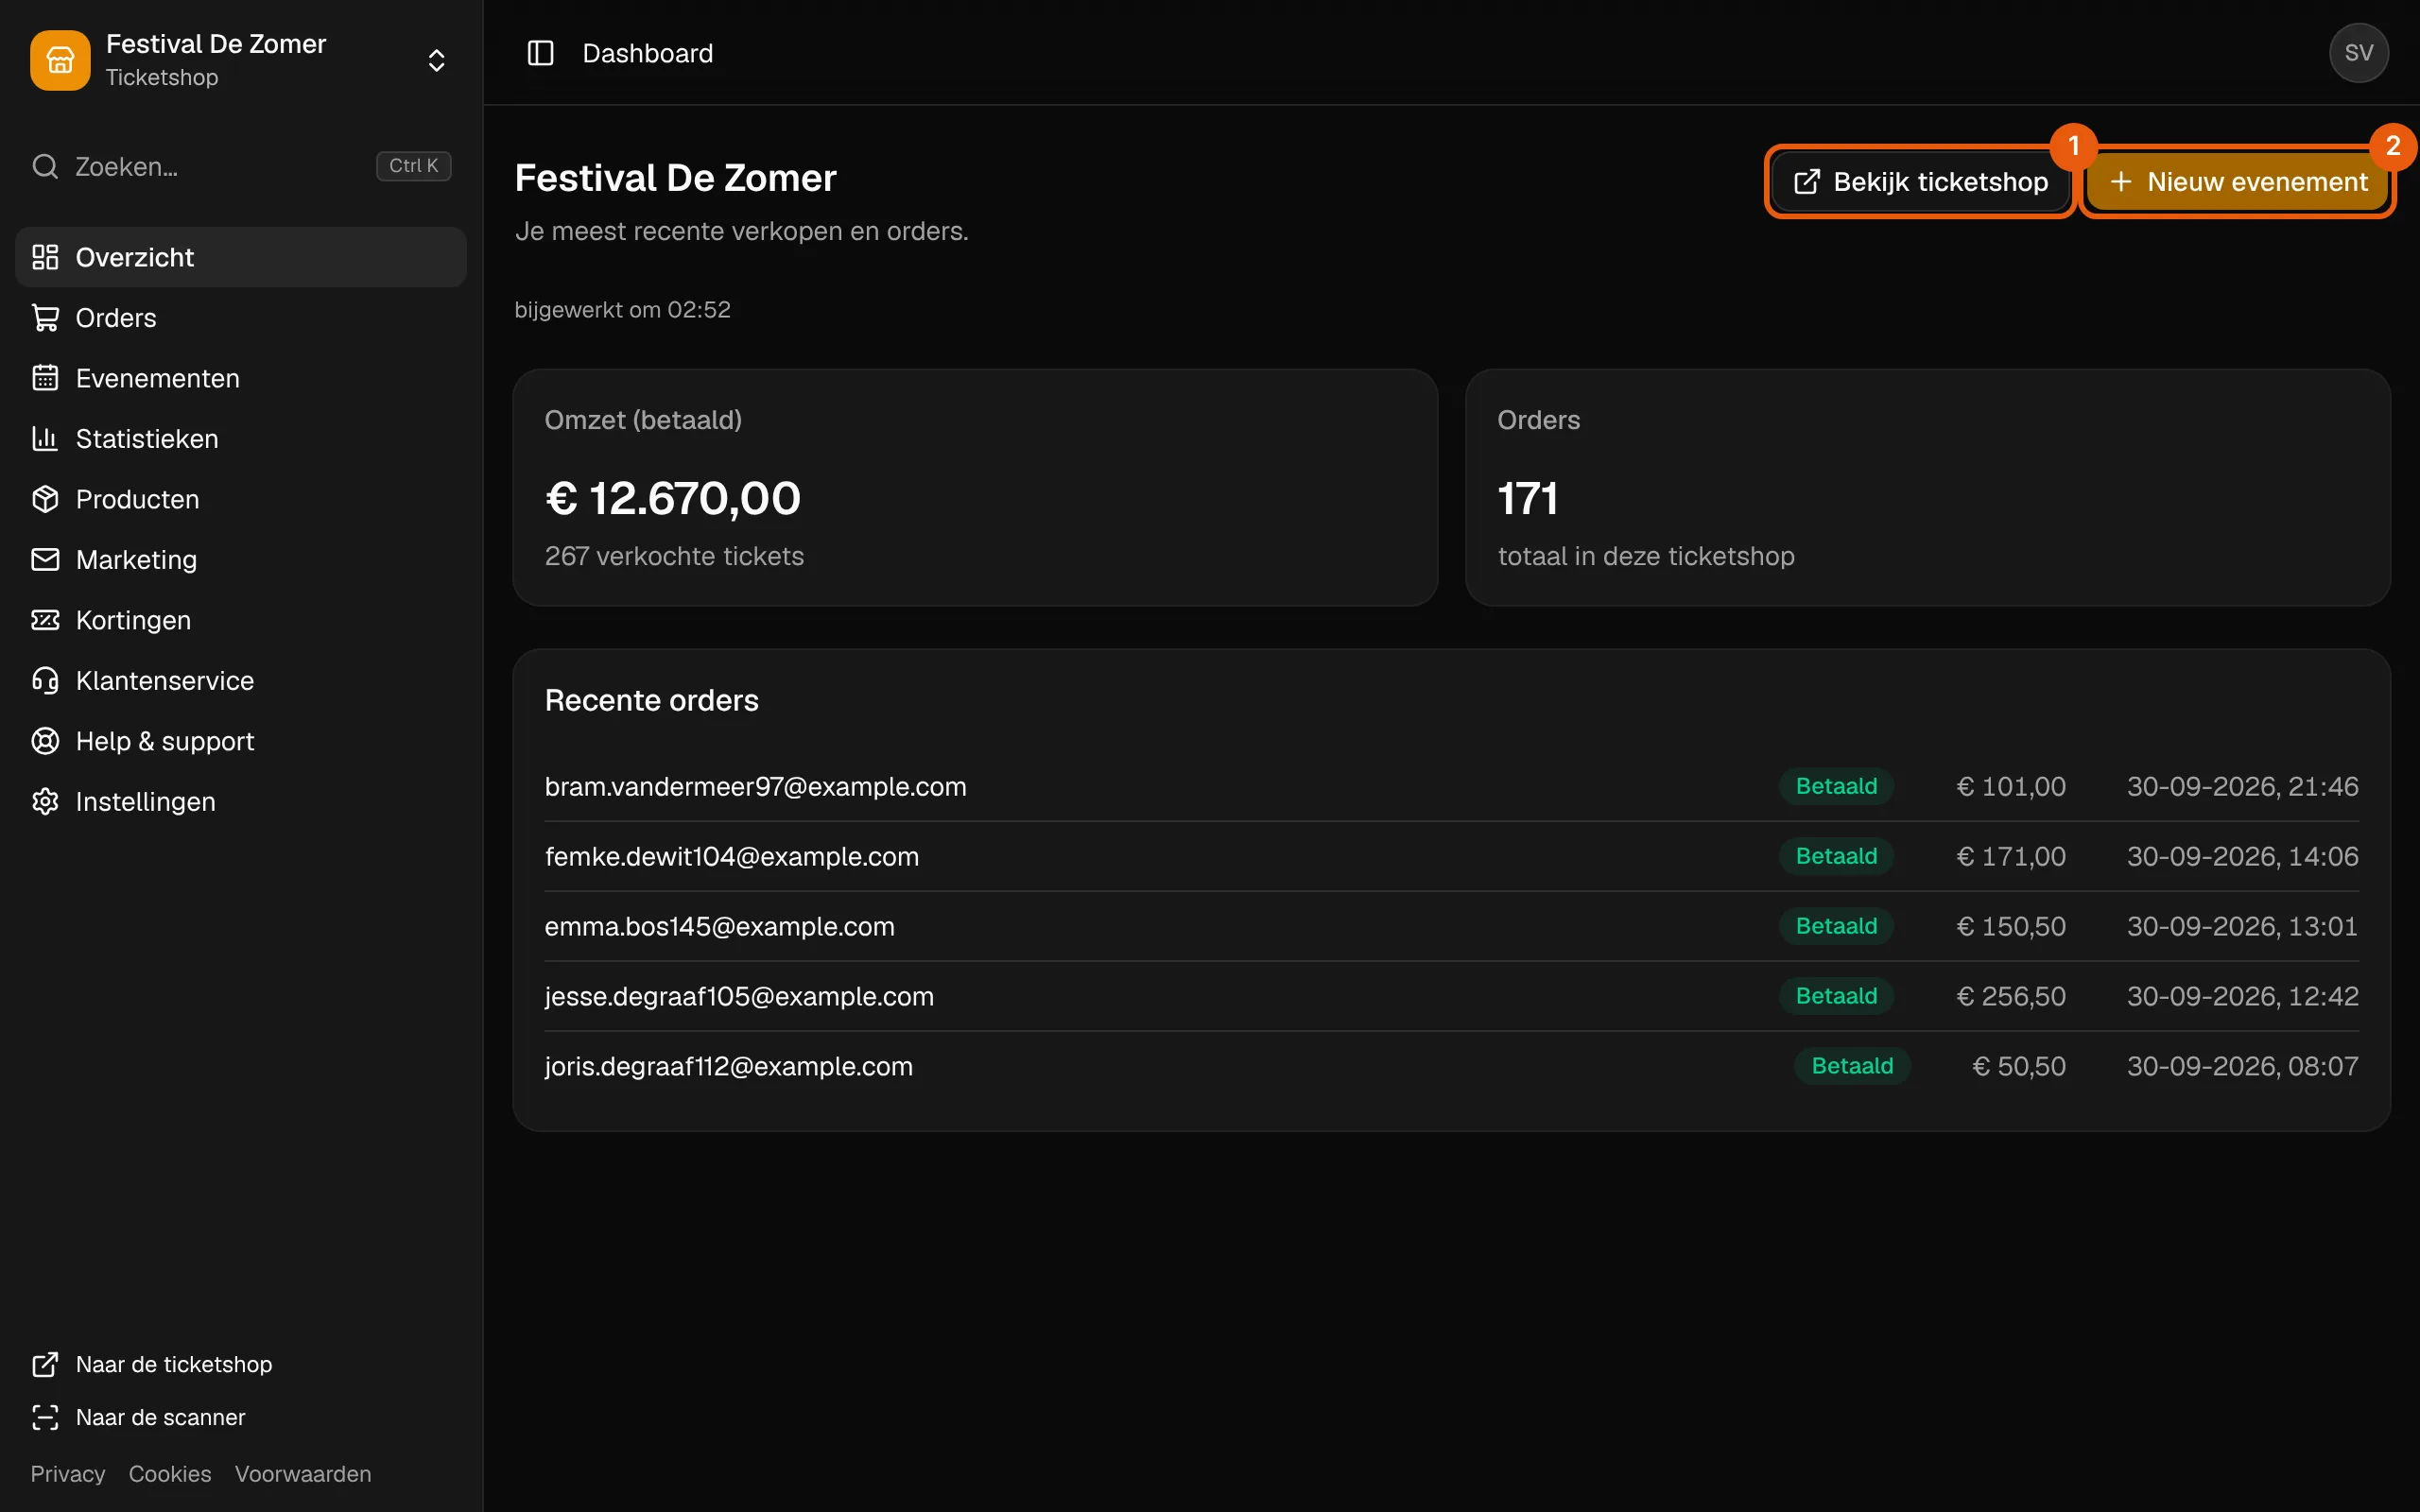Toggle the sidebar panel icon
Image resolution: width=2420 pixels, height=1512 pixels.
[540, 53]
